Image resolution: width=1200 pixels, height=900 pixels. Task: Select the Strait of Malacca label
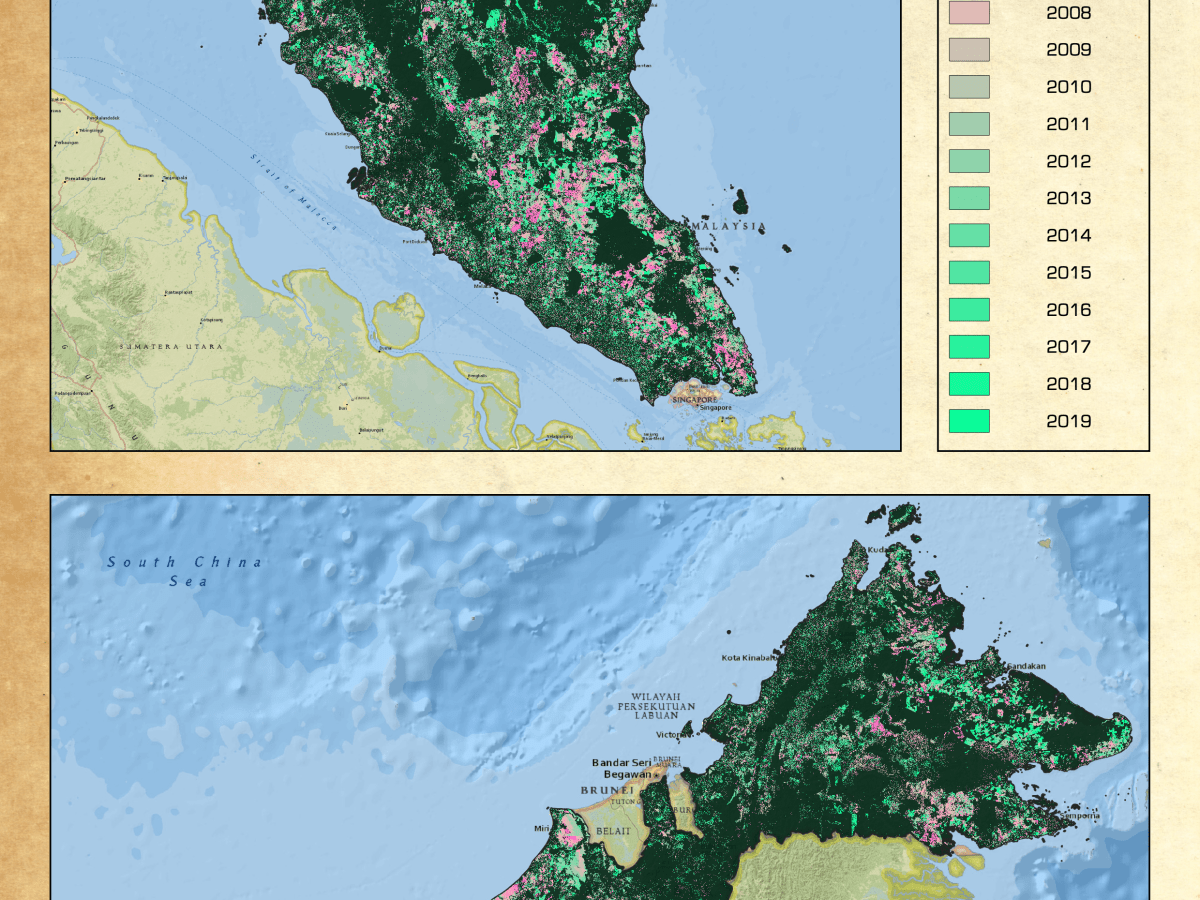click(x=293, y=193)
